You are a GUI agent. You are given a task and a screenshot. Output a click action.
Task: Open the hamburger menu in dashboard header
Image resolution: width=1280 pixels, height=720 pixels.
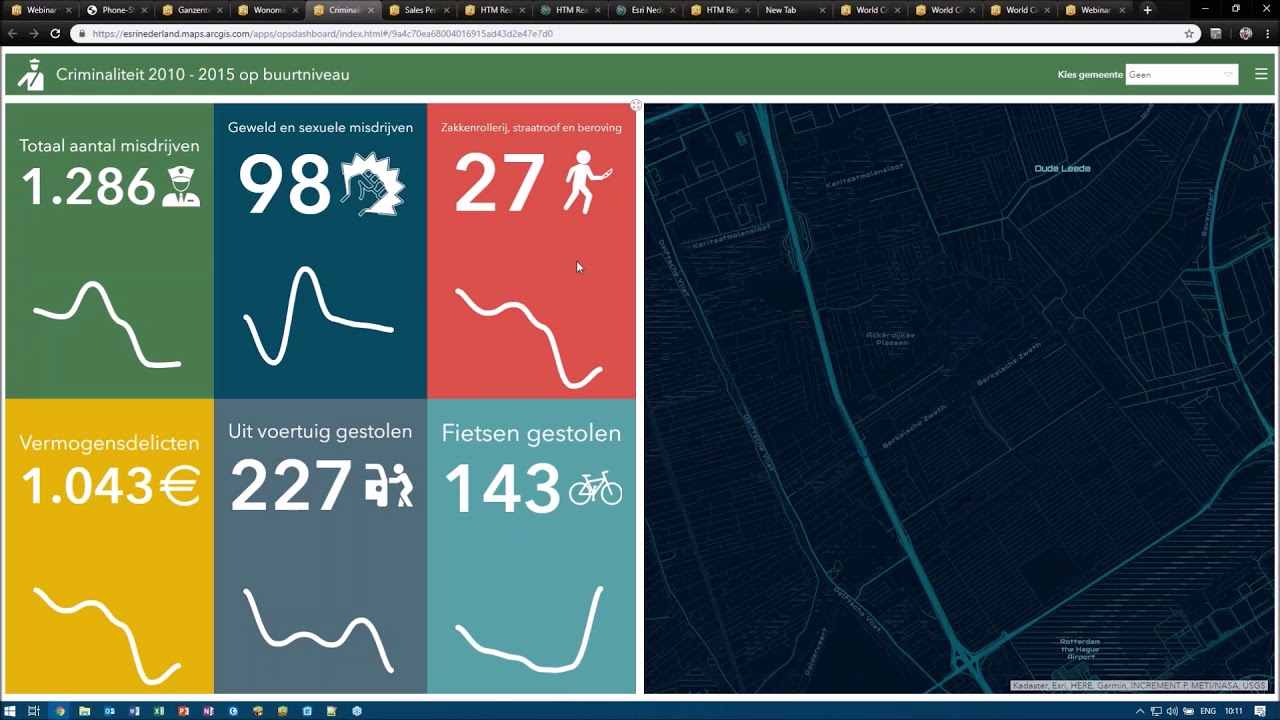pyautogui.click(x=1261, y=74)
